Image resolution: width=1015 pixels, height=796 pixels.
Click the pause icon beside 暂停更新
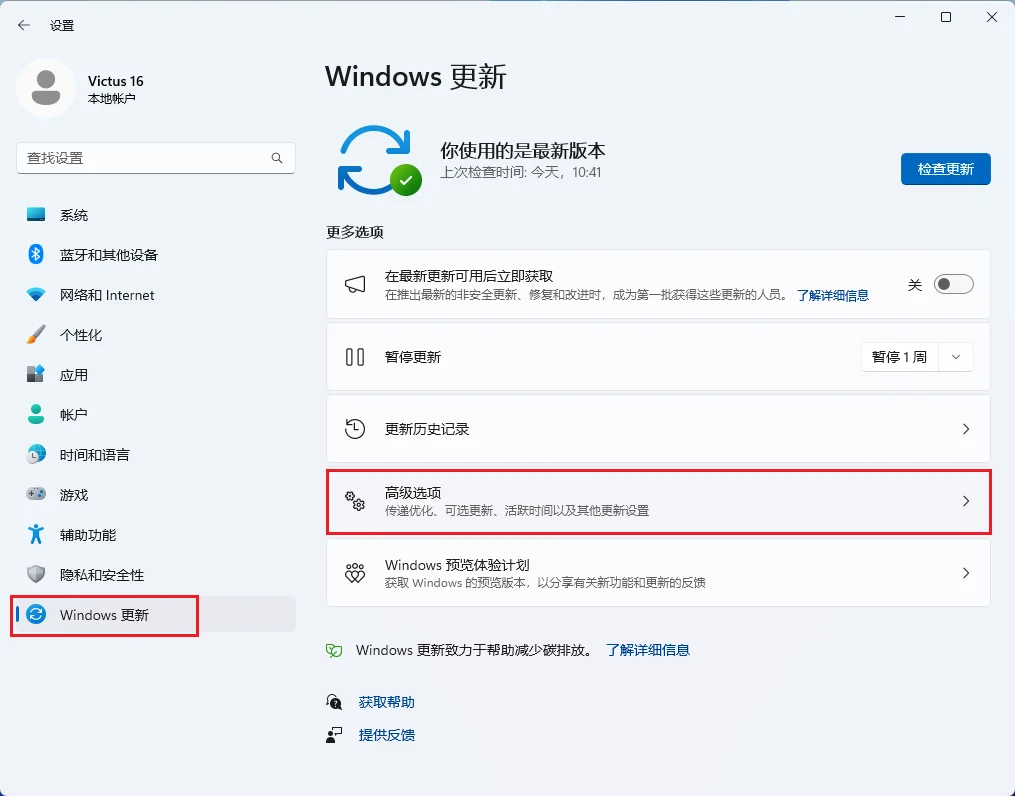tap(355, 357)
